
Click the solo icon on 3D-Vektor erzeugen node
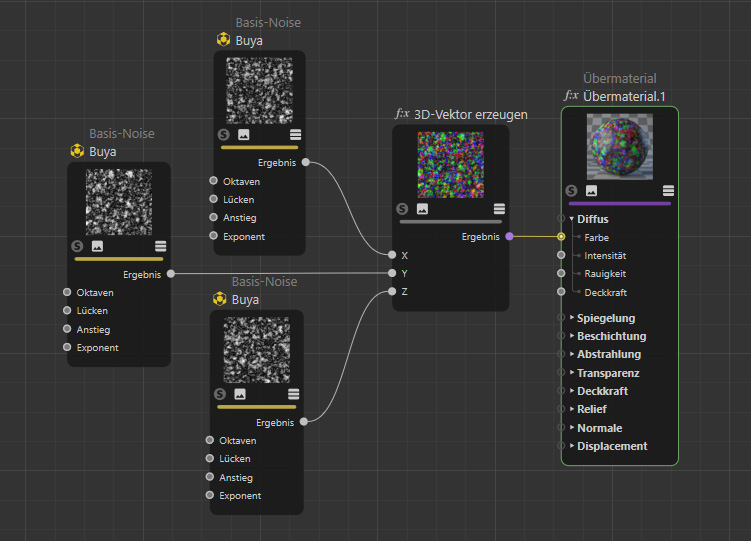(402, 209)
